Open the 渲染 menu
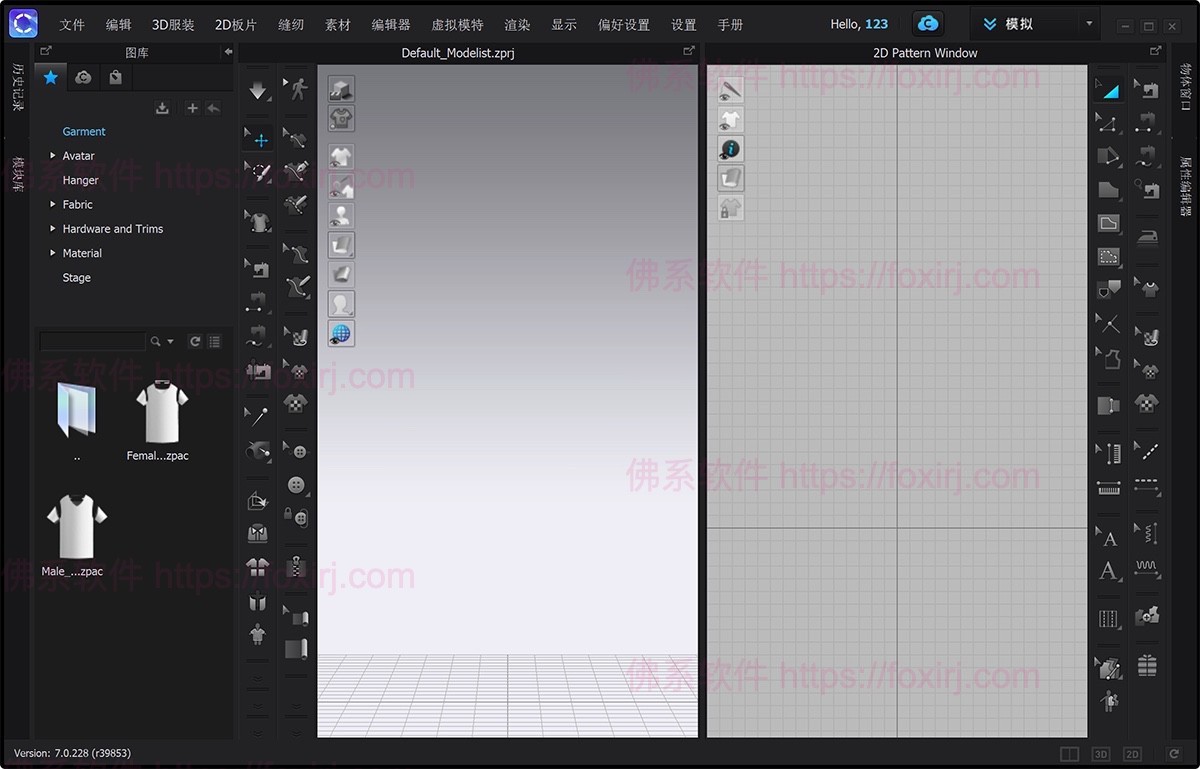Screen dimensions: 1200x769 (x=517, y=25)
